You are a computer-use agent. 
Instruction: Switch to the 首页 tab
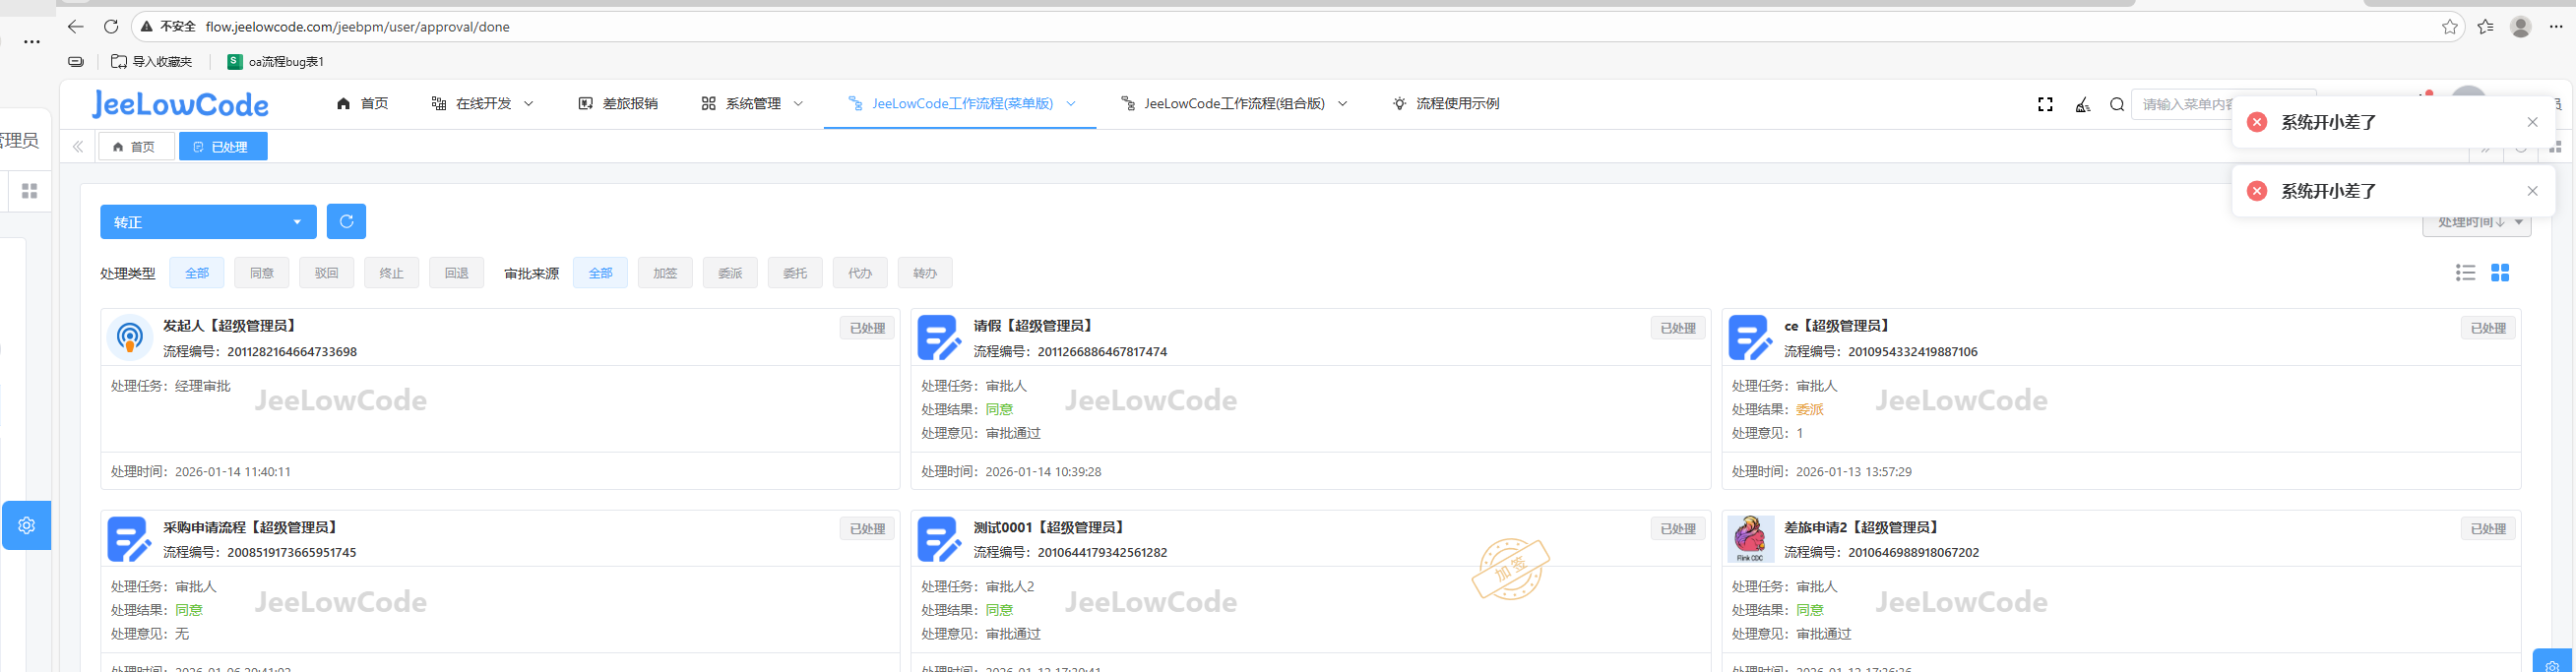click(x=135, y=147)
